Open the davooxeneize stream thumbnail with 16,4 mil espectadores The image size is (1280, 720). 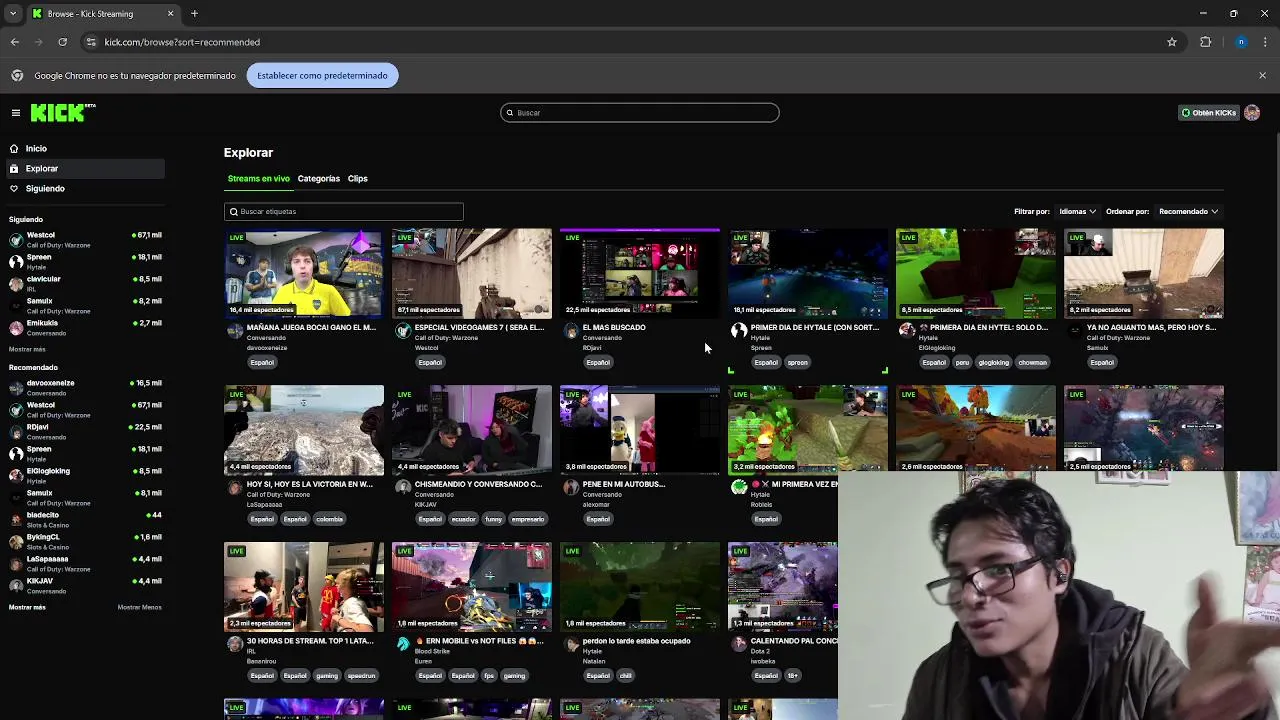[304, 274]
